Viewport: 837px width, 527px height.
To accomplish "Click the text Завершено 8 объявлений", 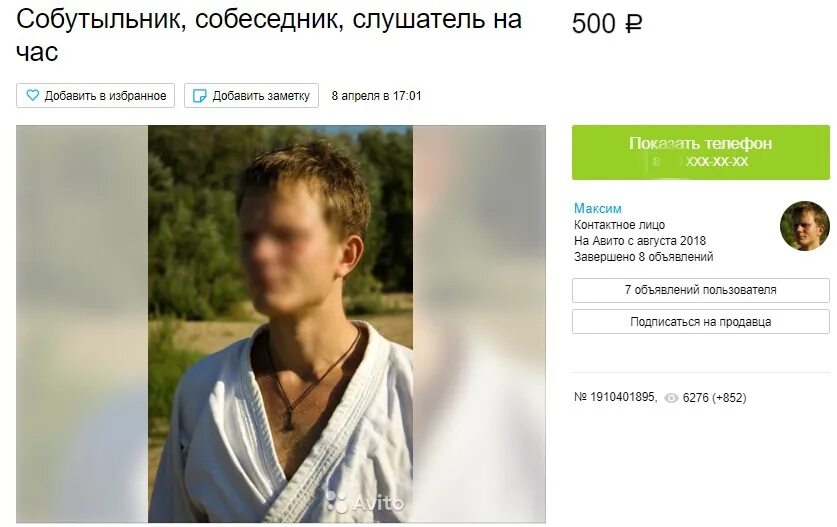I will [644, 257].
